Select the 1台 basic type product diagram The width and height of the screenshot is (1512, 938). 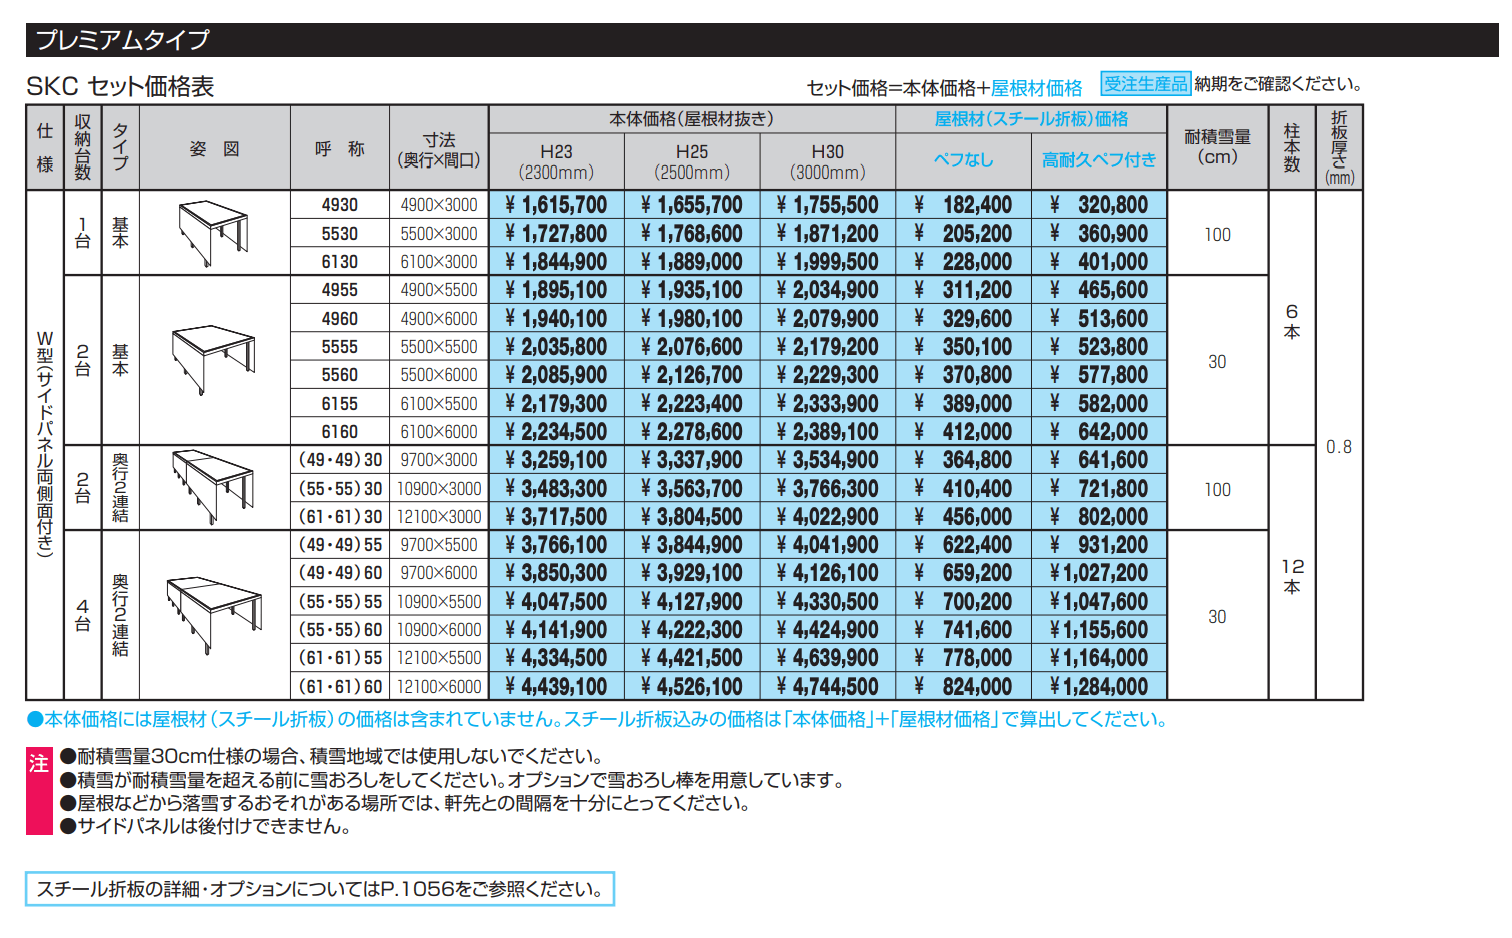(x=212, y=235)
